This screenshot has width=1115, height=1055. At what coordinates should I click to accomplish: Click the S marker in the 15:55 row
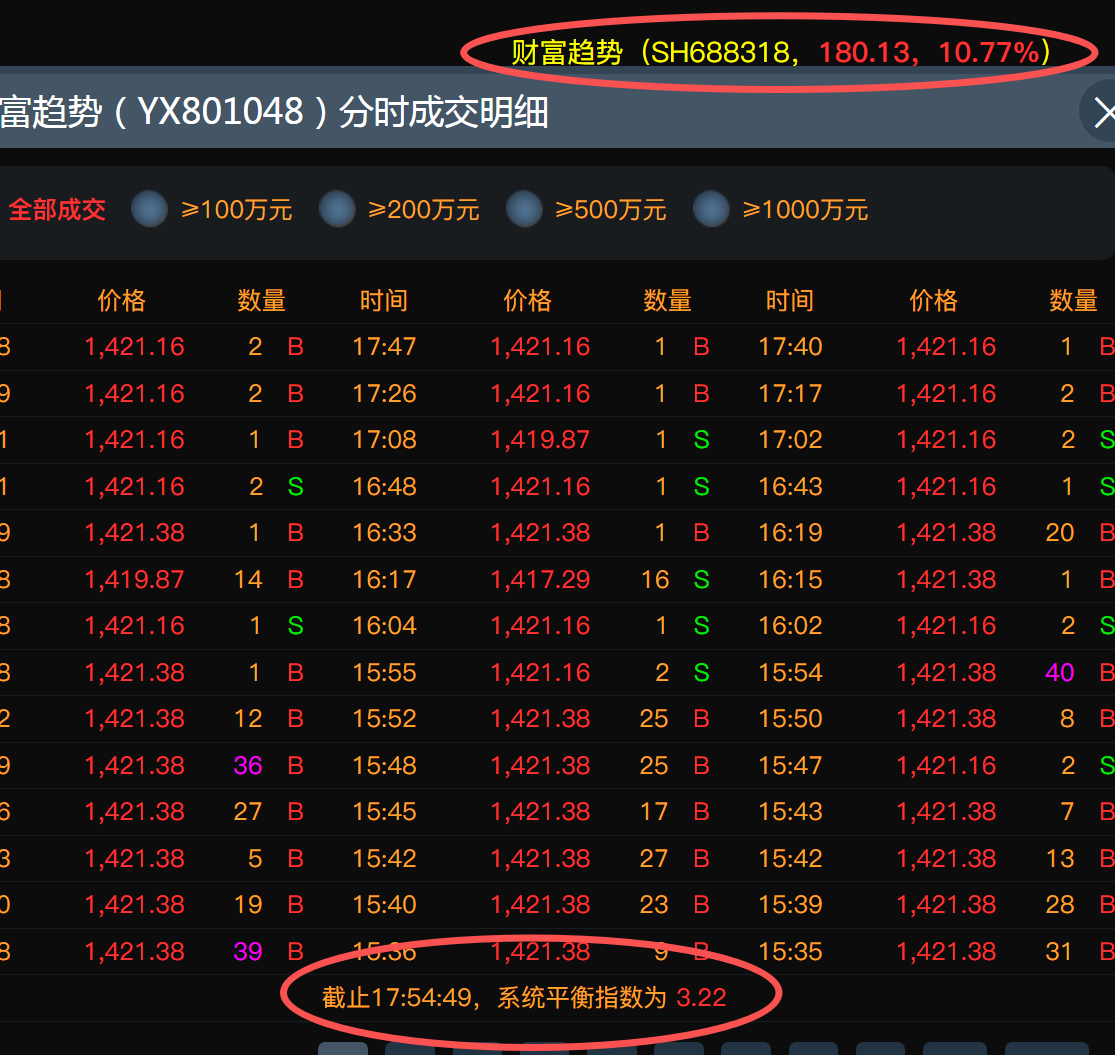702,673
